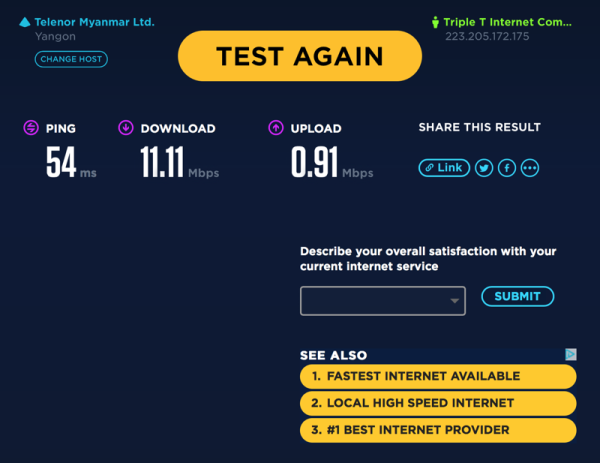The width and height of the screenshot is (600, 463).
Task: Copy the result Link share button
Action: 444,168
